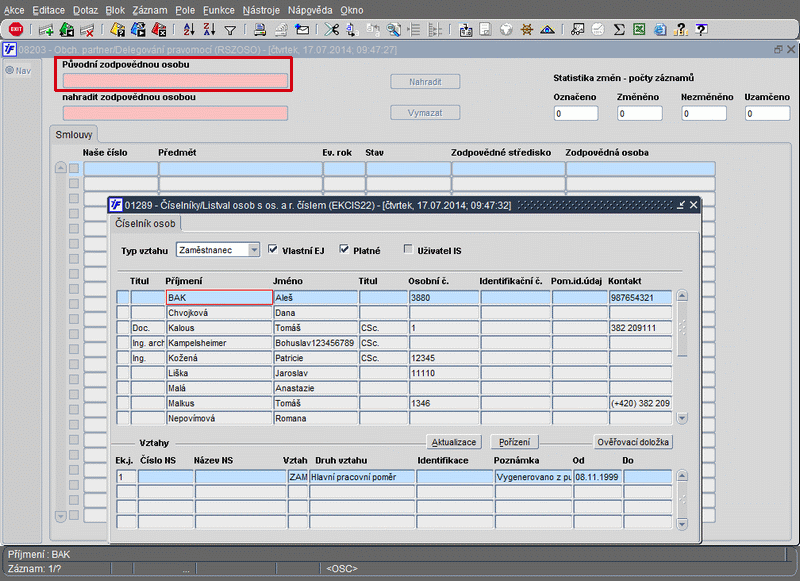
Task: Click the Sigma sum icon
Action: point(619,30)
